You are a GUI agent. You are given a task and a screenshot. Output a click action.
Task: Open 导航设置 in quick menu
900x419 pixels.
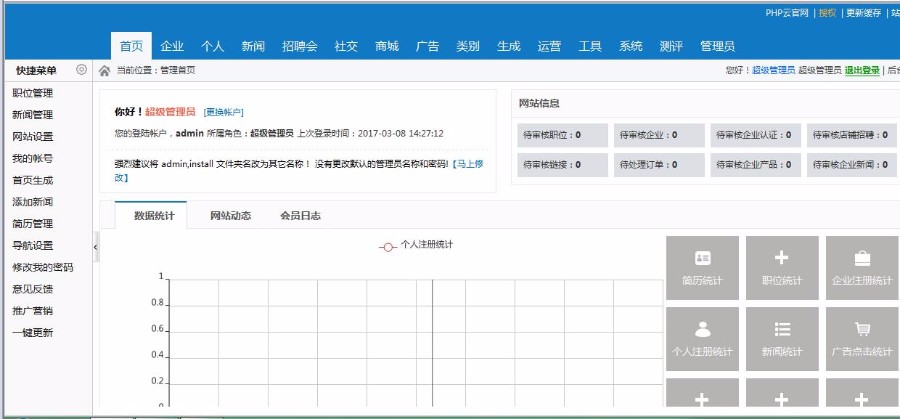(33, 246)
